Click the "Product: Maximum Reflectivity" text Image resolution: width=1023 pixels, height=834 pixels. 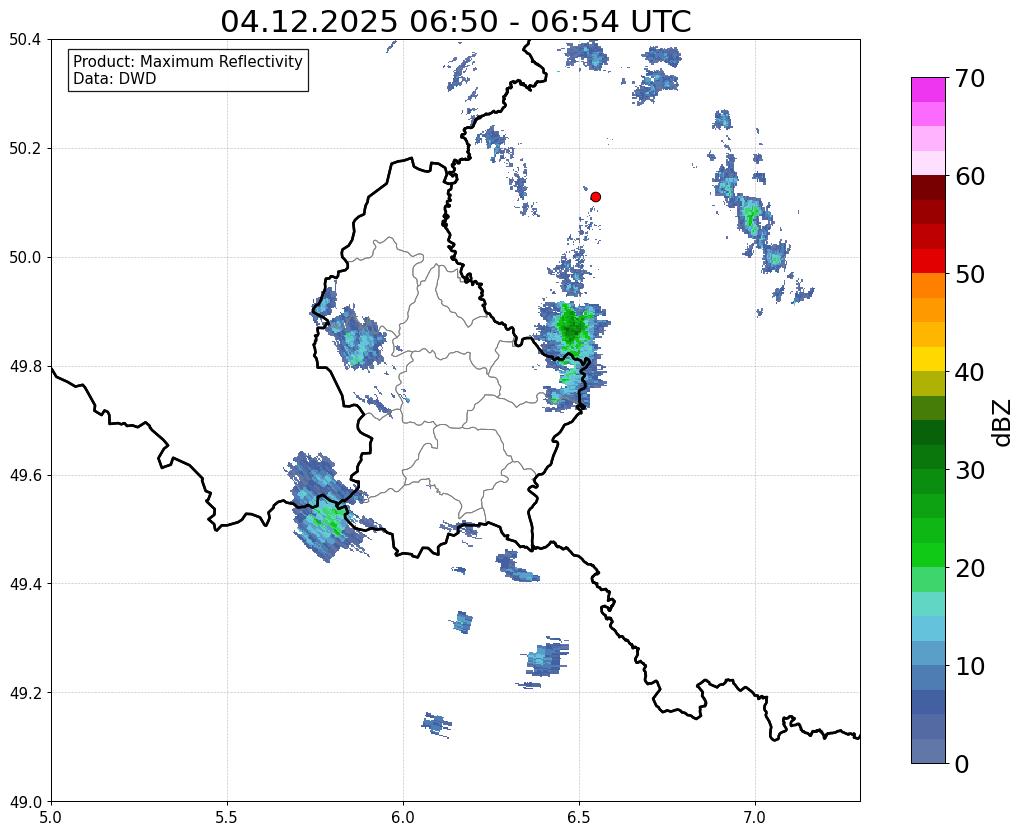188,62
